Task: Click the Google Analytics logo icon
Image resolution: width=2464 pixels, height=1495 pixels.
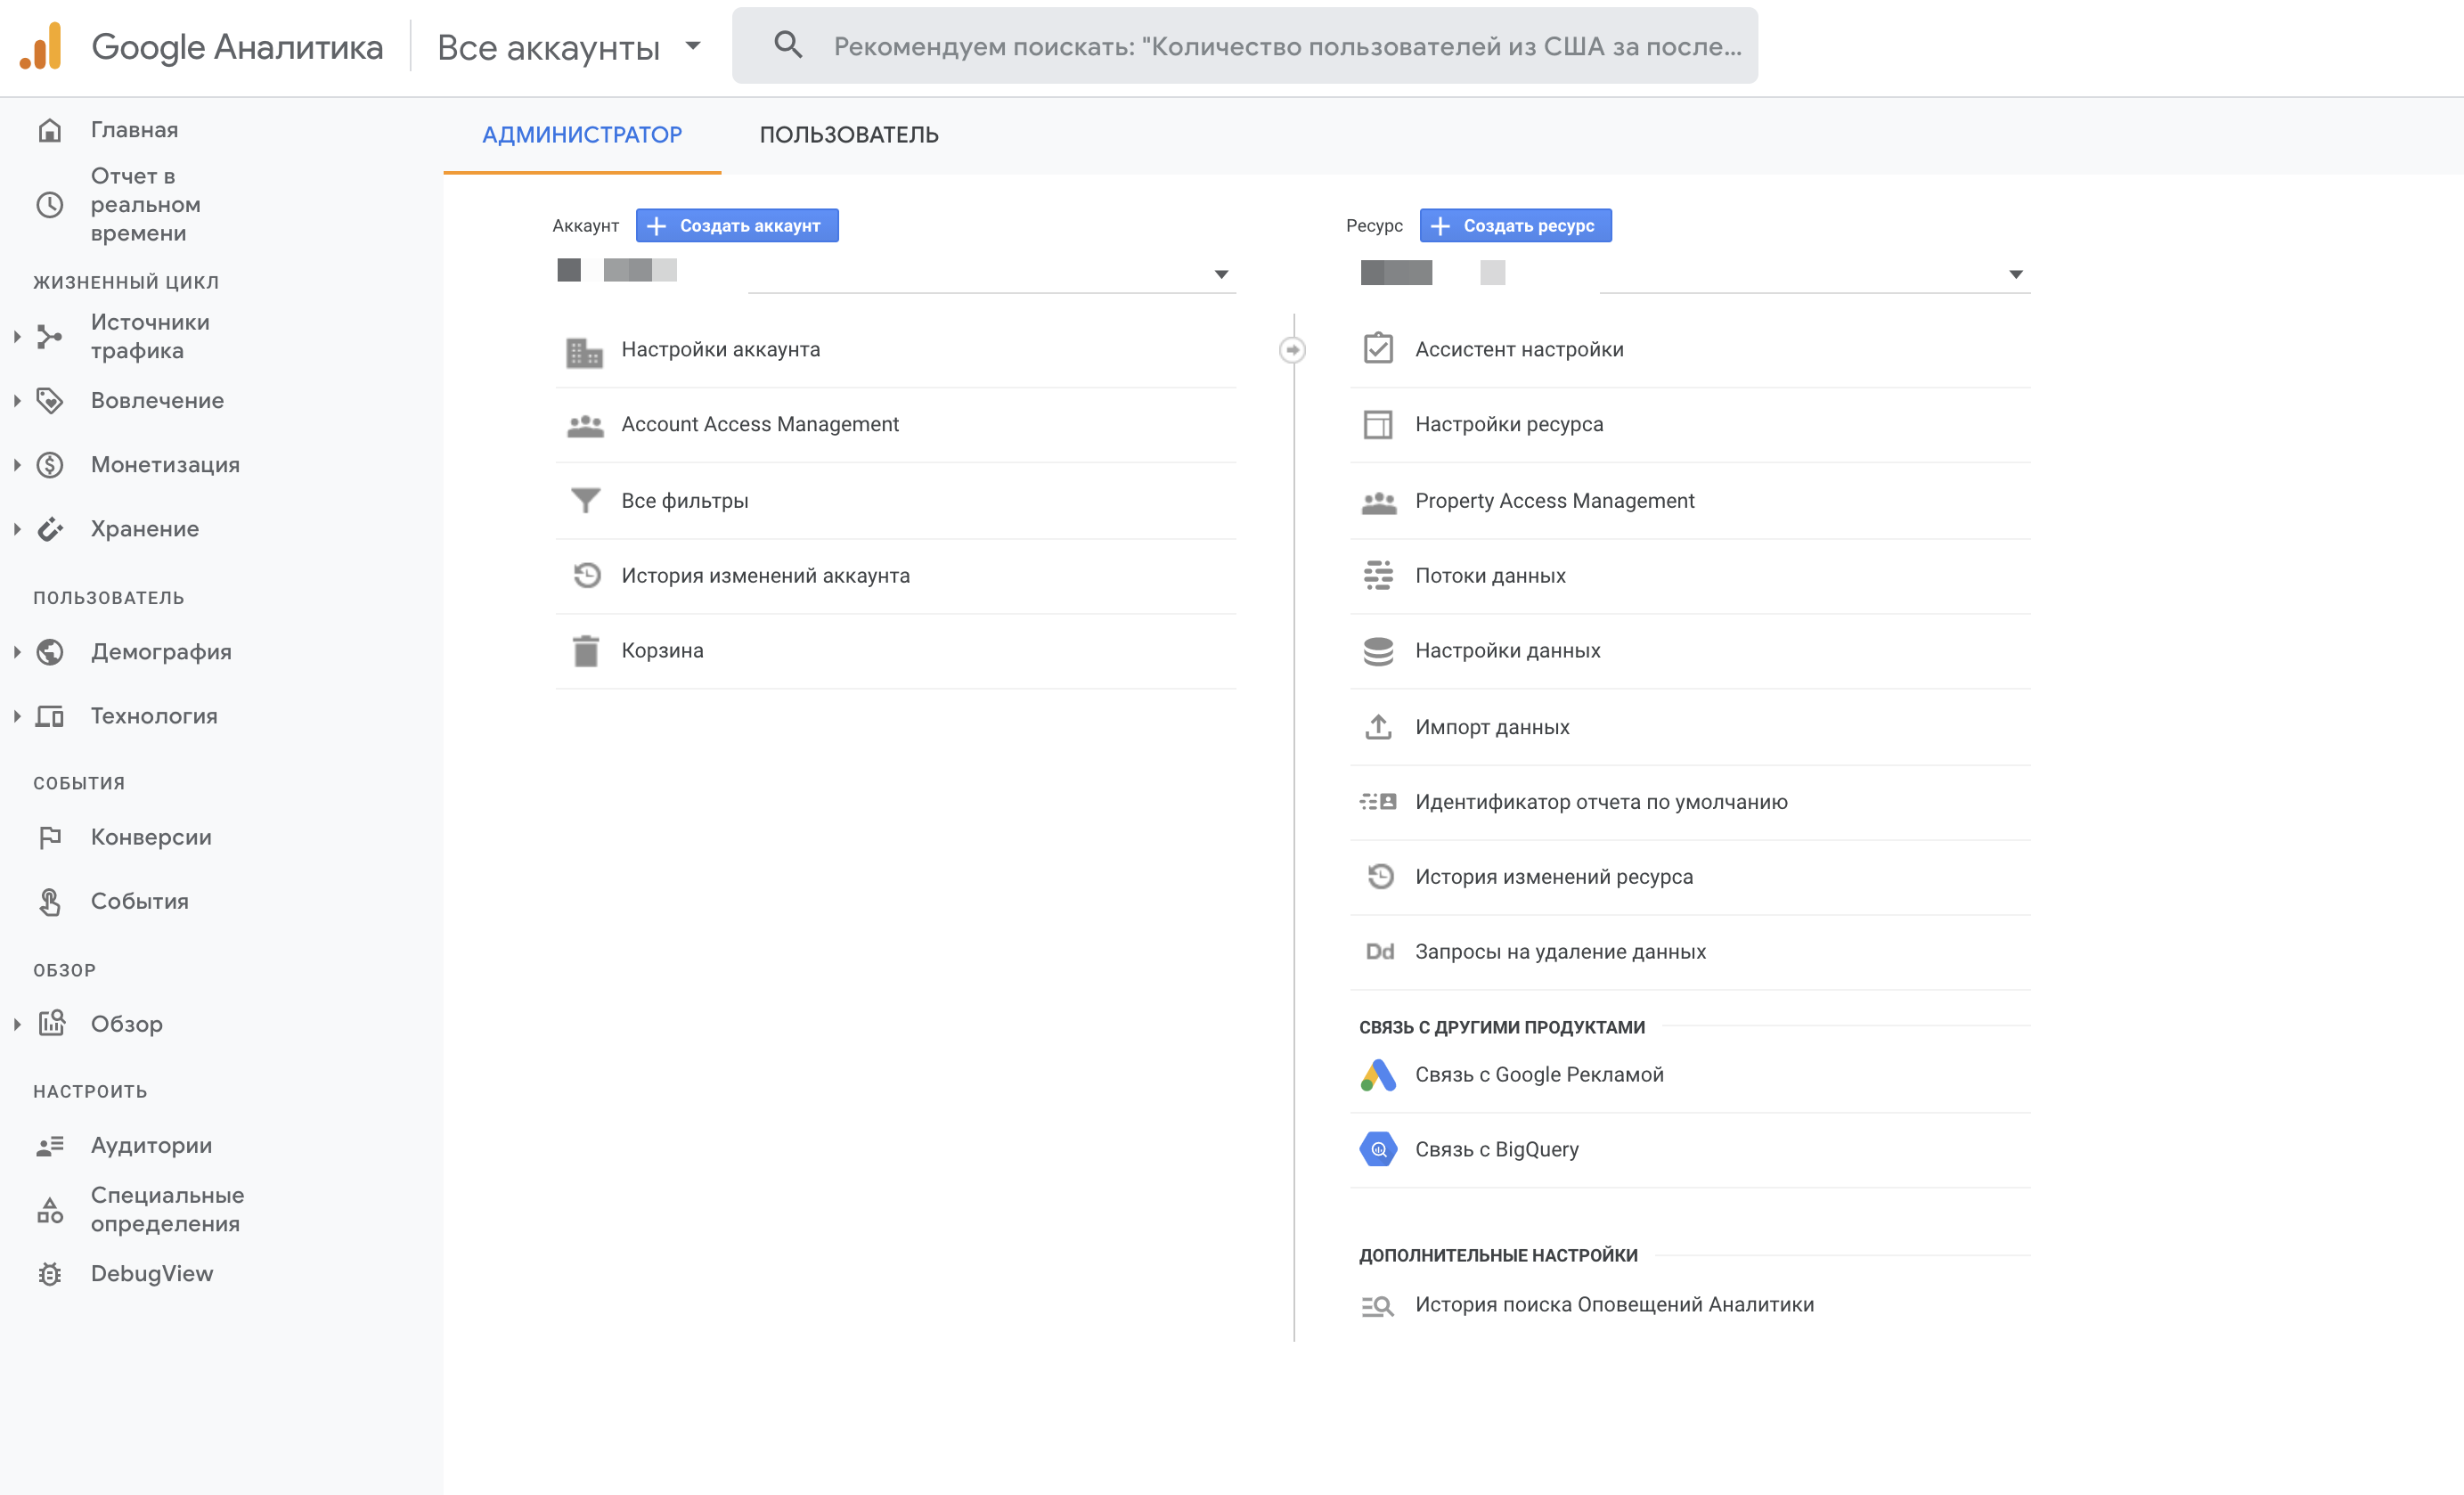Action: click(x=42, y=46)
